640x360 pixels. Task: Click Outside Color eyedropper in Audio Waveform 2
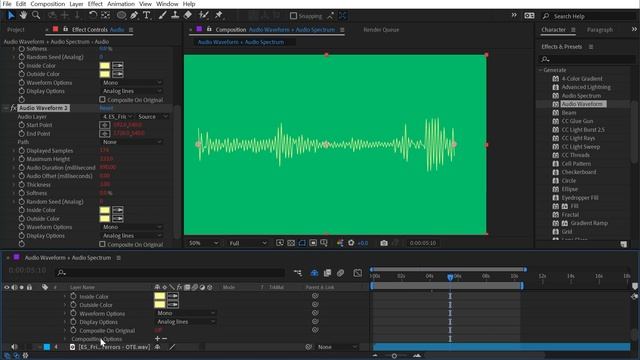click(x=118, y=218)
